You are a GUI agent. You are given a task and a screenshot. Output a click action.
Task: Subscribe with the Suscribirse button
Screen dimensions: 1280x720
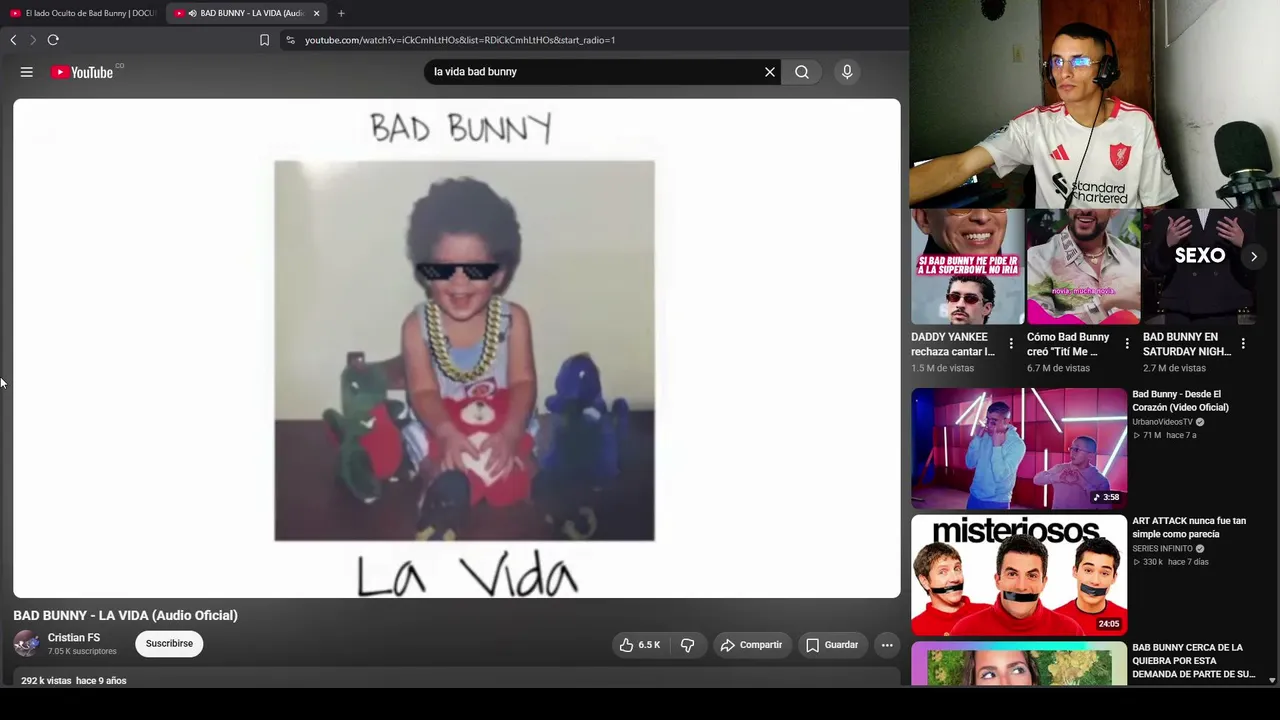pyautogui.click(x=169, y=644)
